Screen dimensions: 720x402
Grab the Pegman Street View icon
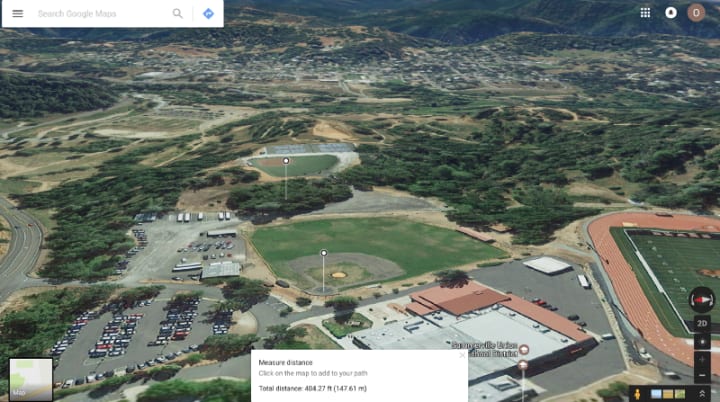coord(637,394)
